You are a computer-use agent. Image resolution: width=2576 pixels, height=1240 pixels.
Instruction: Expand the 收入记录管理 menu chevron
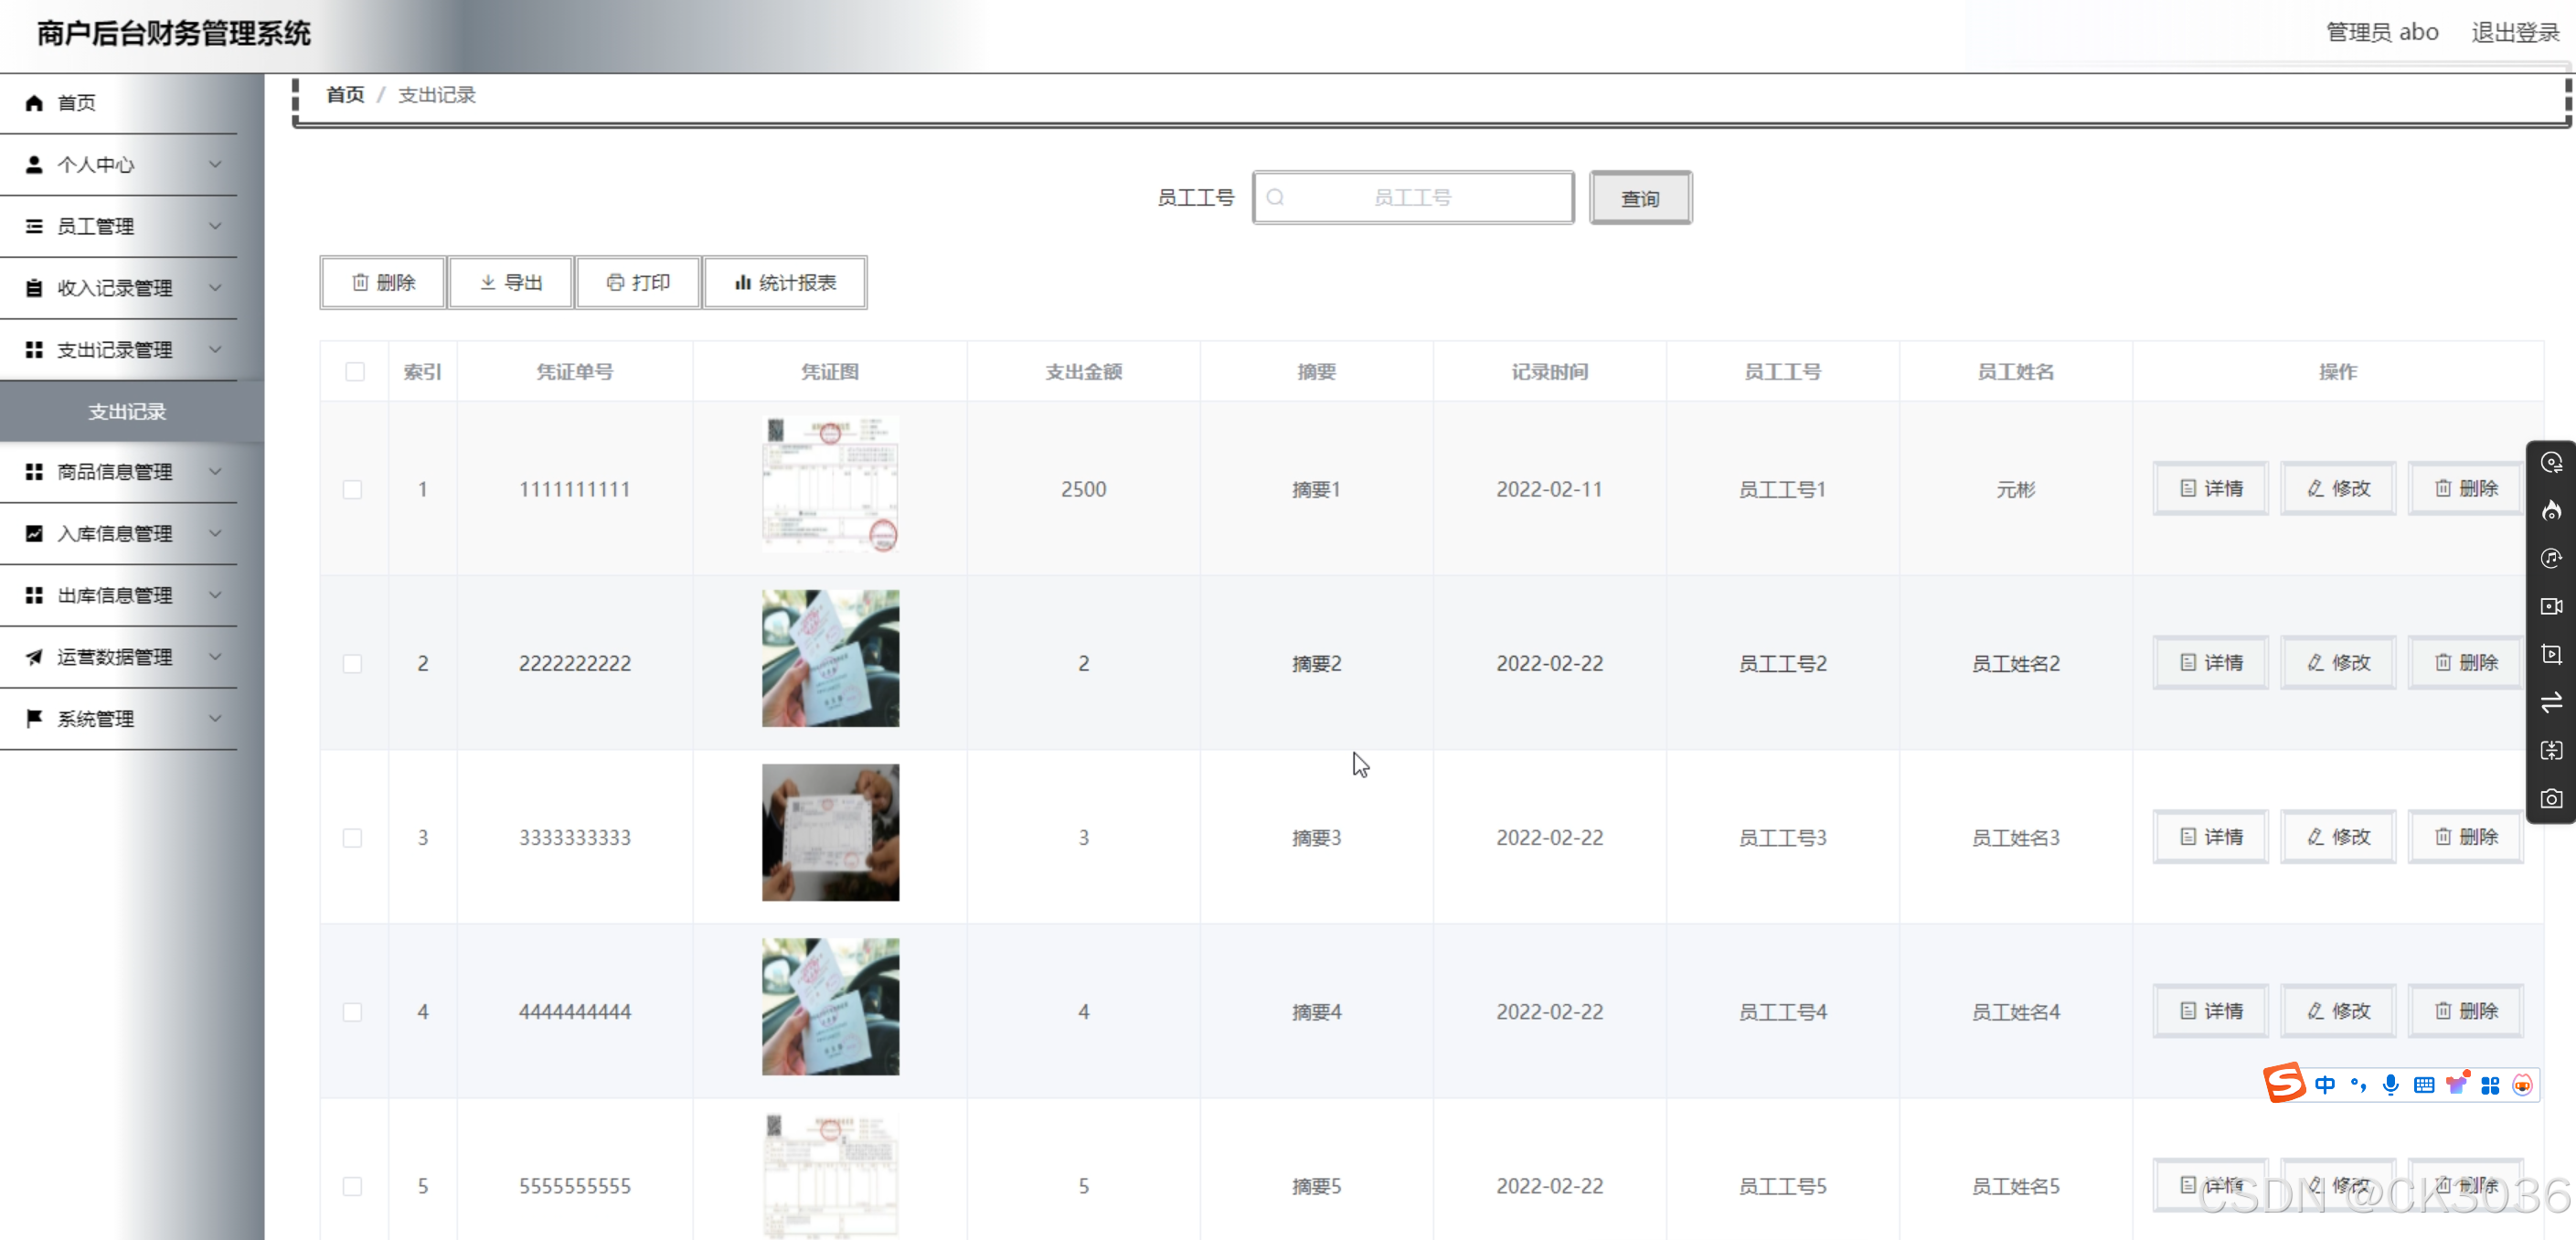[215, 288]
